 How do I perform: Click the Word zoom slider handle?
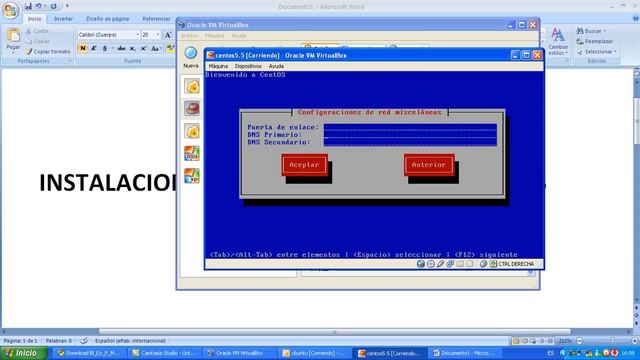pyautogui.click(x=612, y=341)
